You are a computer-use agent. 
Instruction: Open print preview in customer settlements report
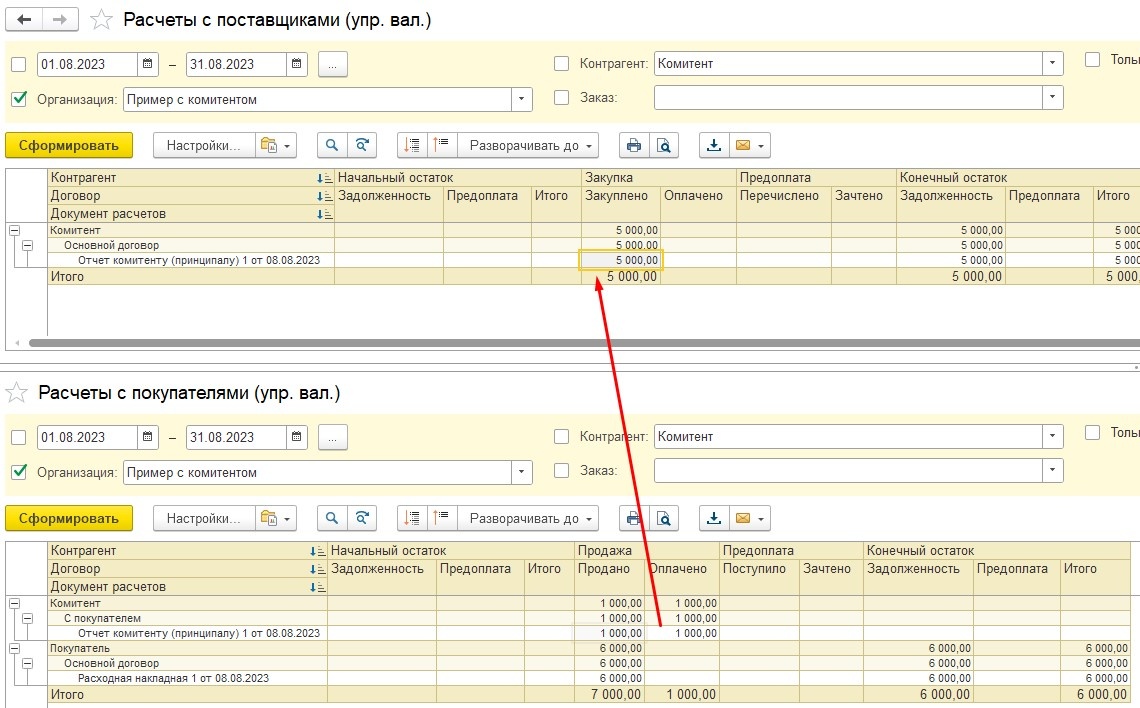(663, 518)
